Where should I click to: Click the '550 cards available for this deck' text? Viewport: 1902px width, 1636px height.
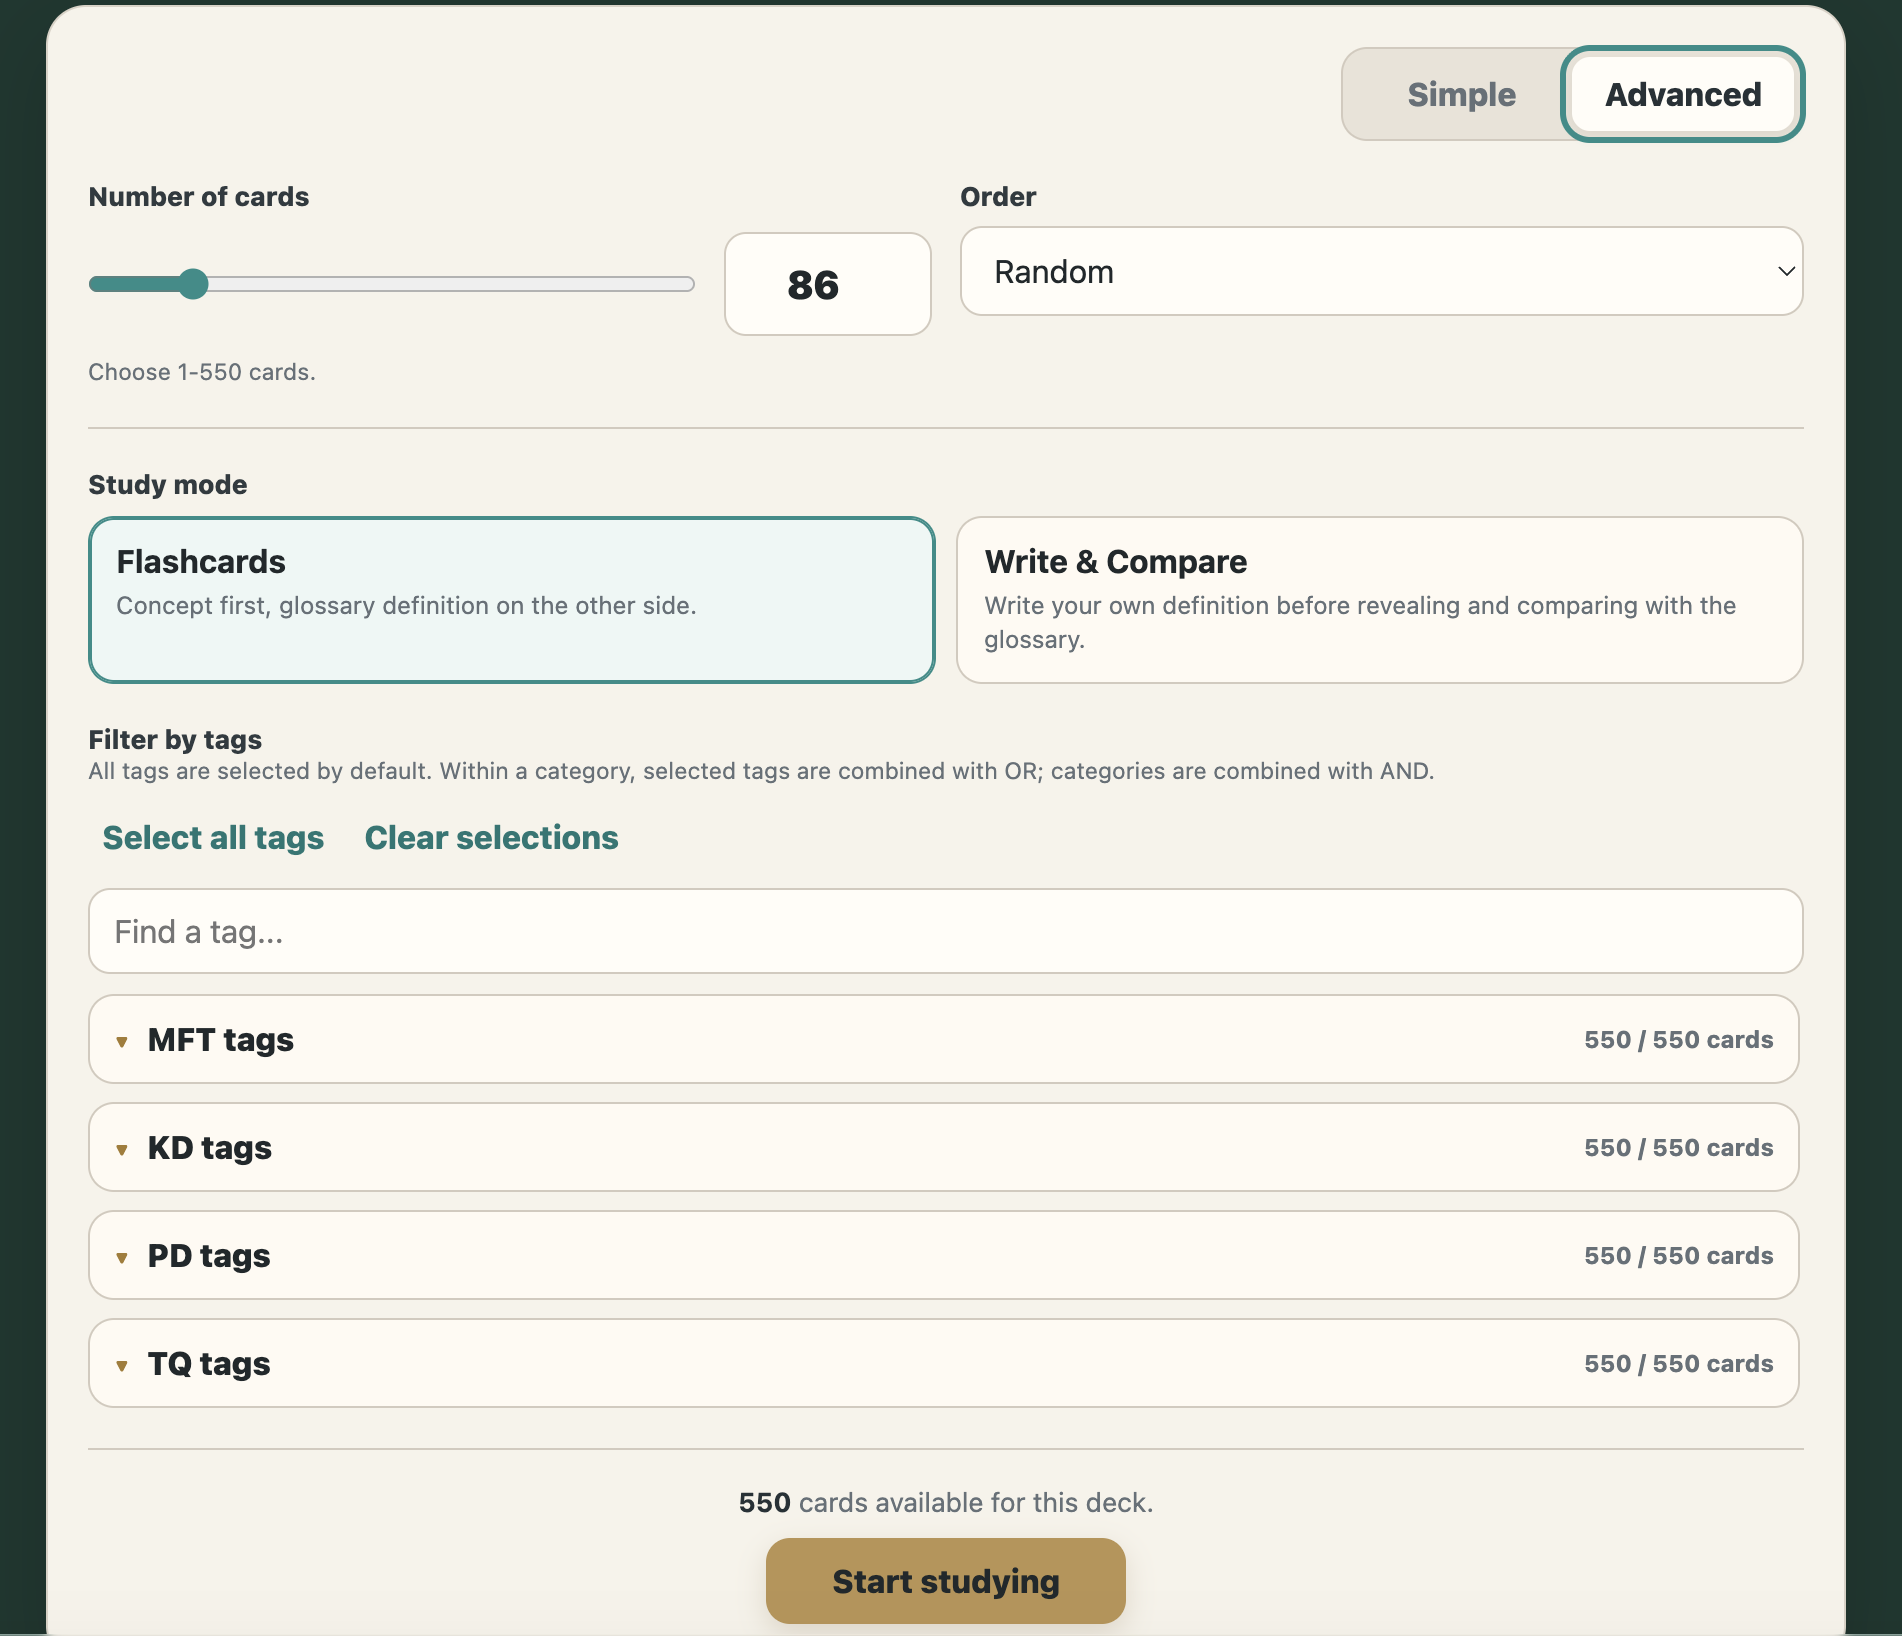coord(945,1502)
